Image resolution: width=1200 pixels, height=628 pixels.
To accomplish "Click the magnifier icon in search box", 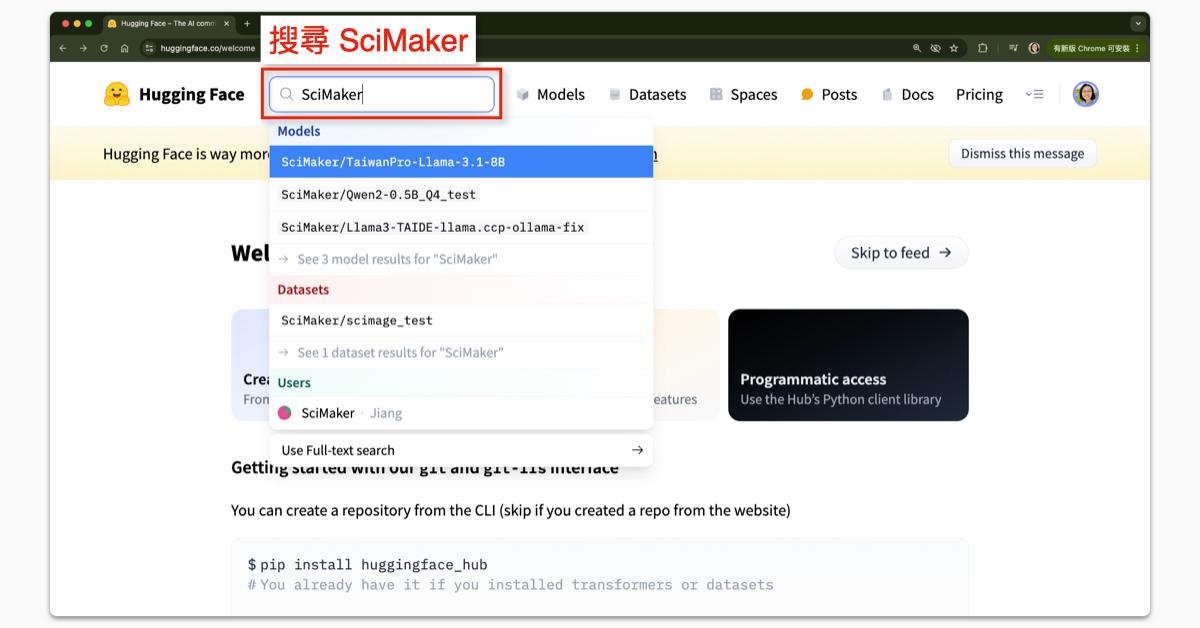I will tap(286, 94).
